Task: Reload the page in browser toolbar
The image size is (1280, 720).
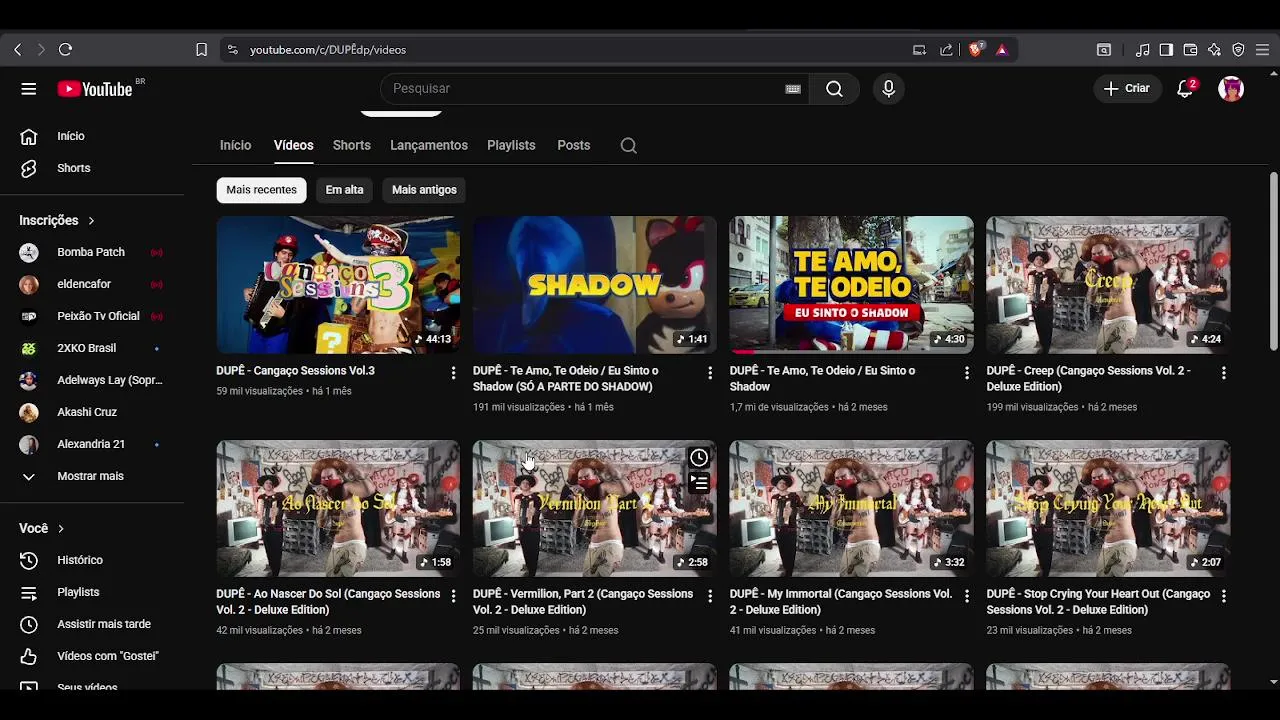Action: click(65, 49)
